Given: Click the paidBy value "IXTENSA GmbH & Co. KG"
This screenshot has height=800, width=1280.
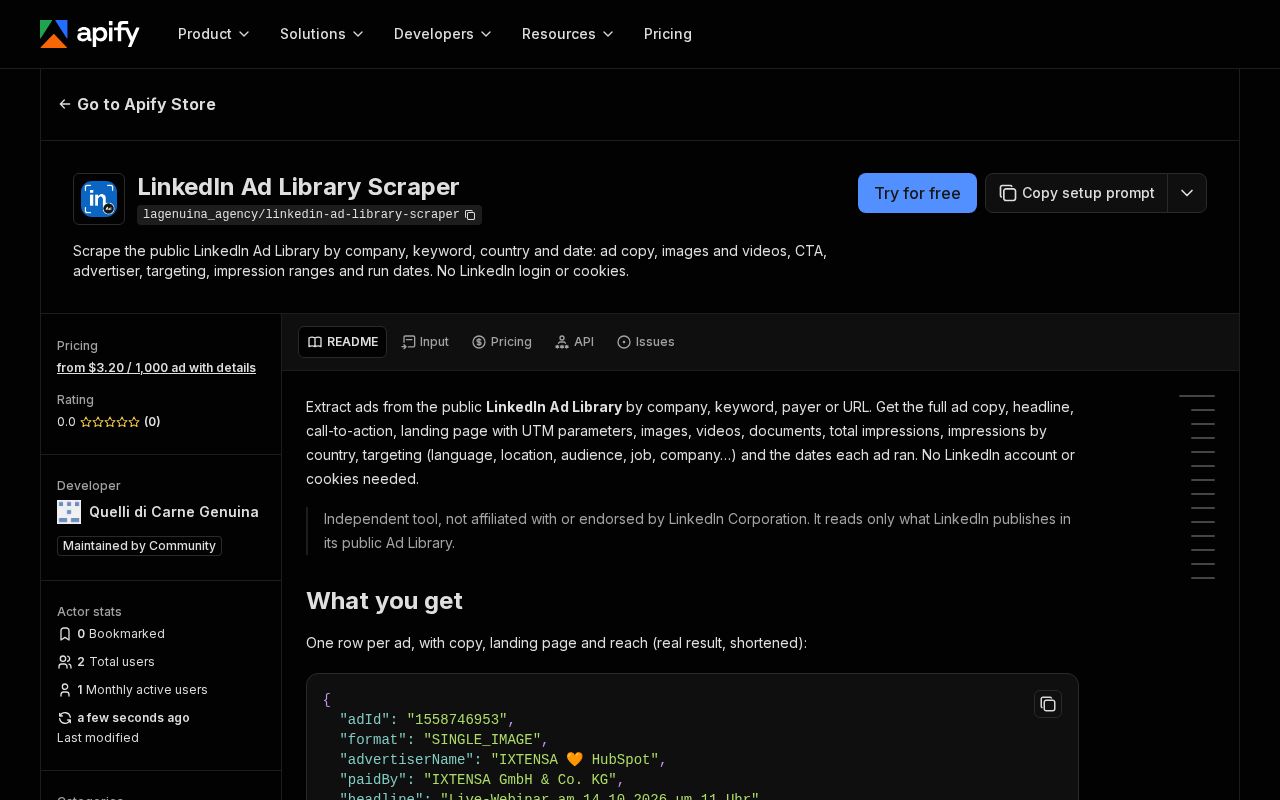Looking at the screenshot, I should coord(520,780).
